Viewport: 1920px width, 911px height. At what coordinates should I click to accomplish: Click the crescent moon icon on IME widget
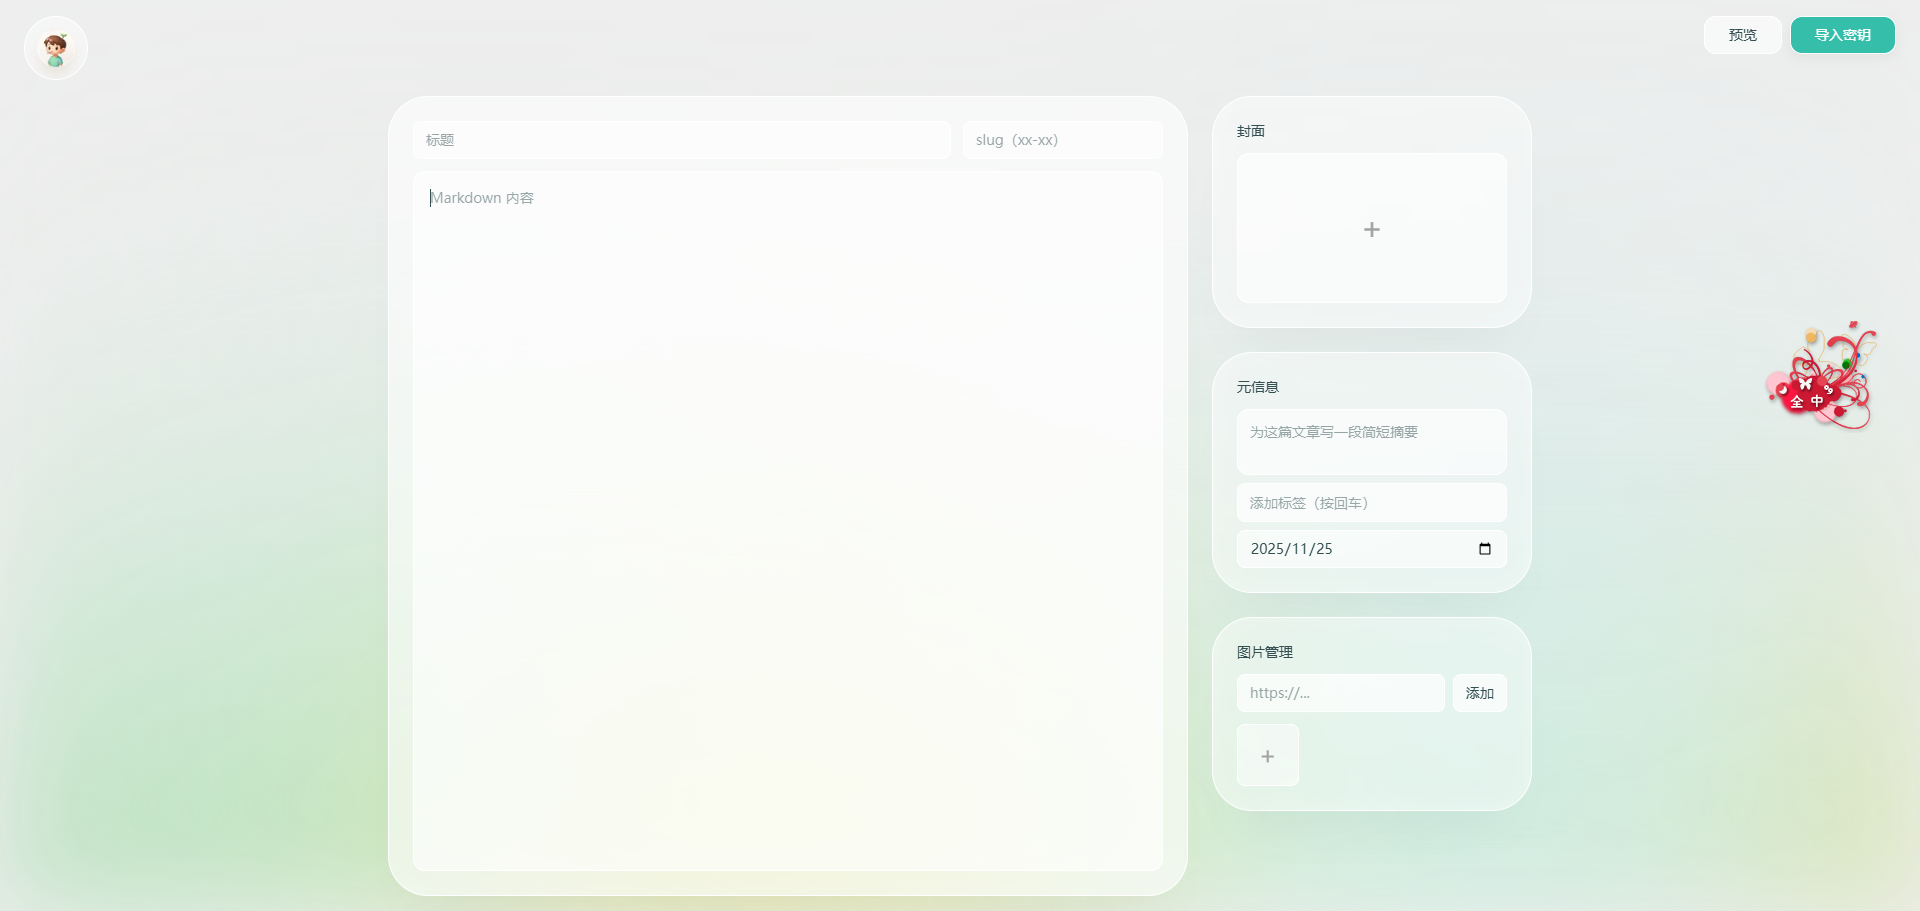coord(1782,390)
